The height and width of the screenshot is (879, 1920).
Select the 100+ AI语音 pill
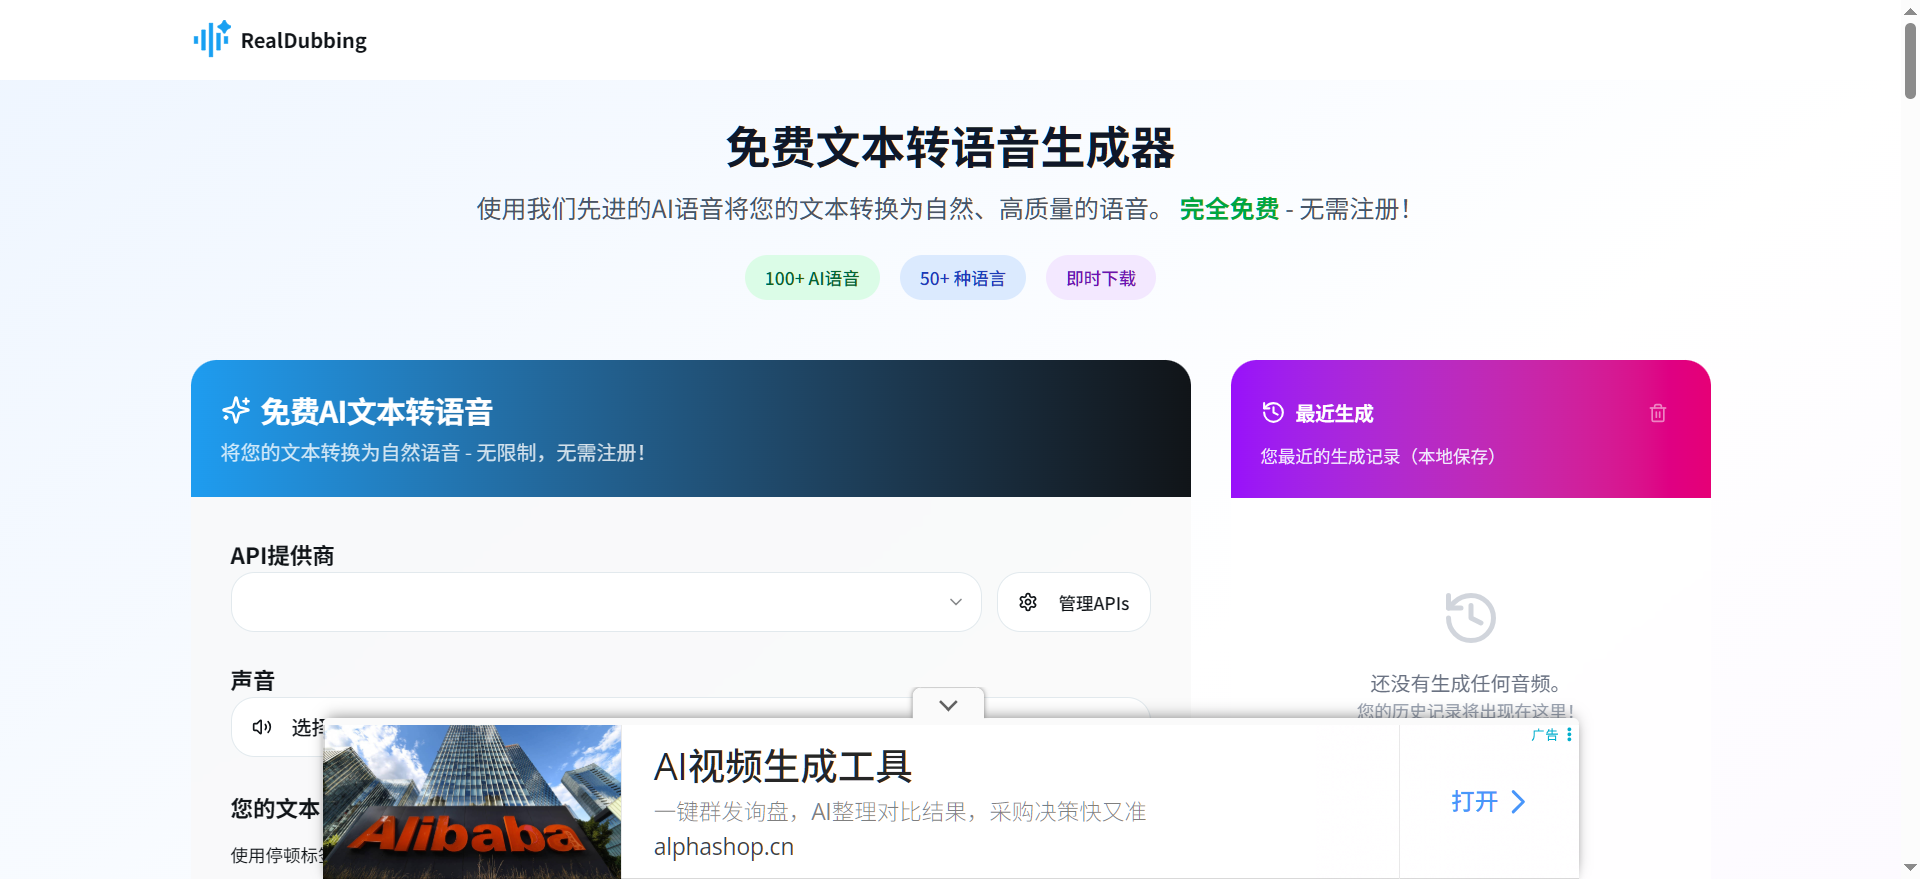tap(811, 278)
